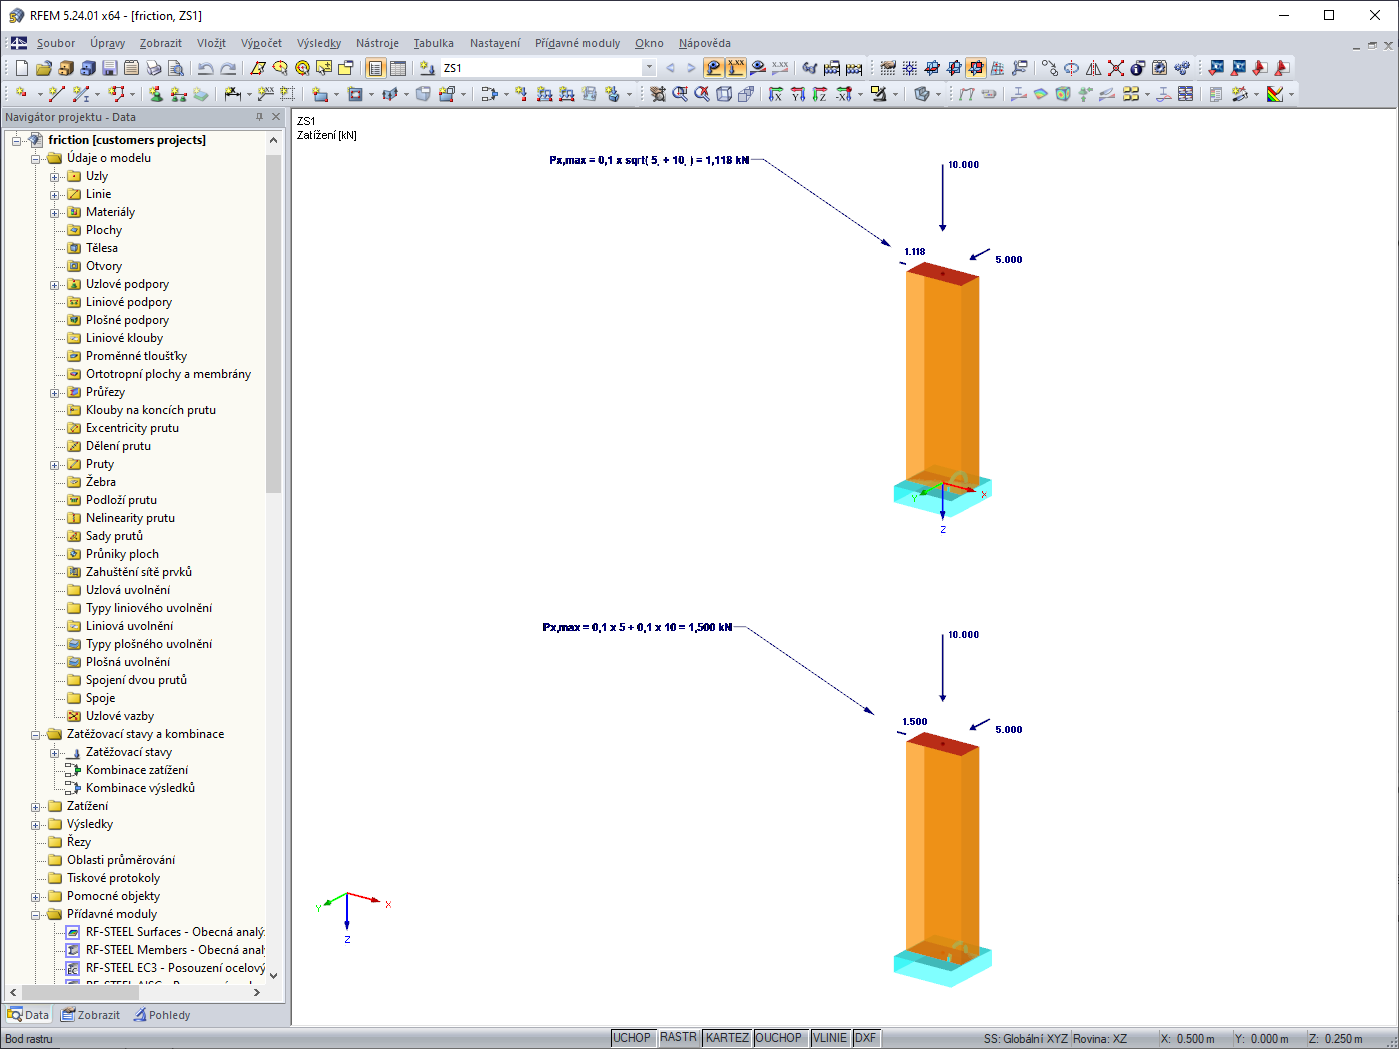1399x1049 pixels.
Task: Toggle the project navigator panel button
Action: (x=376, y=68)
